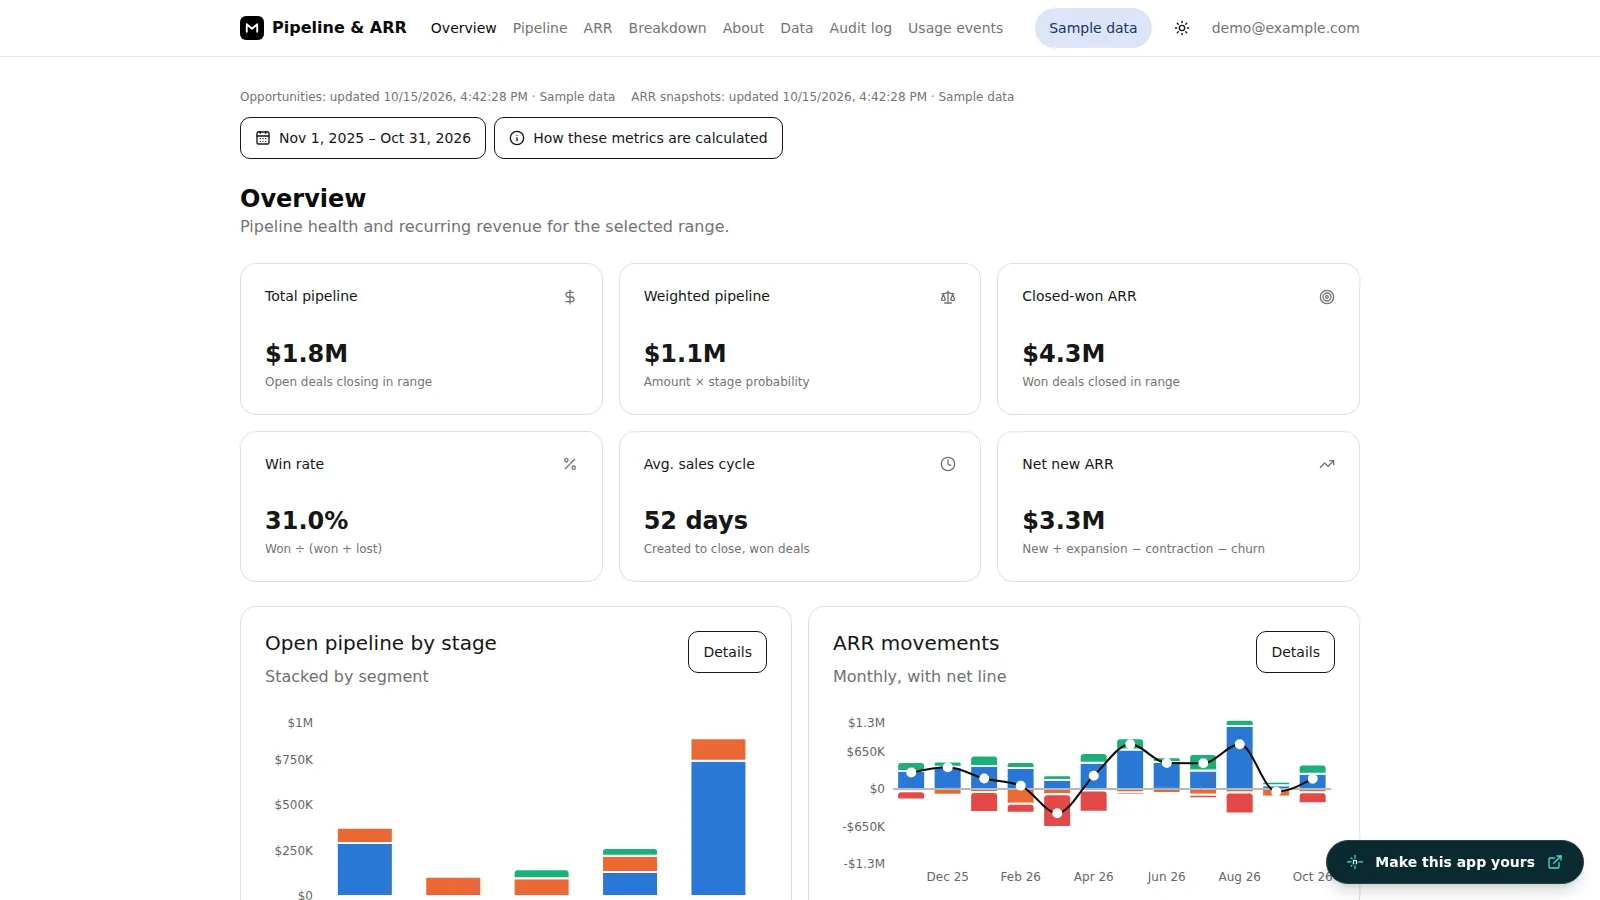
Task: Click the 31.0% Win rate value
Action: pyautogui.click(x=306, y=520)
